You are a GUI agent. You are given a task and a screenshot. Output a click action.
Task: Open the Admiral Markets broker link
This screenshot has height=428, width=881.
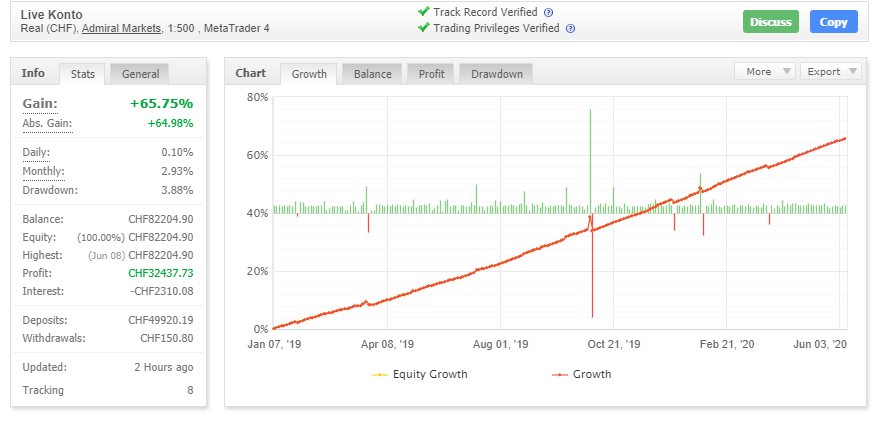(122, 29)
